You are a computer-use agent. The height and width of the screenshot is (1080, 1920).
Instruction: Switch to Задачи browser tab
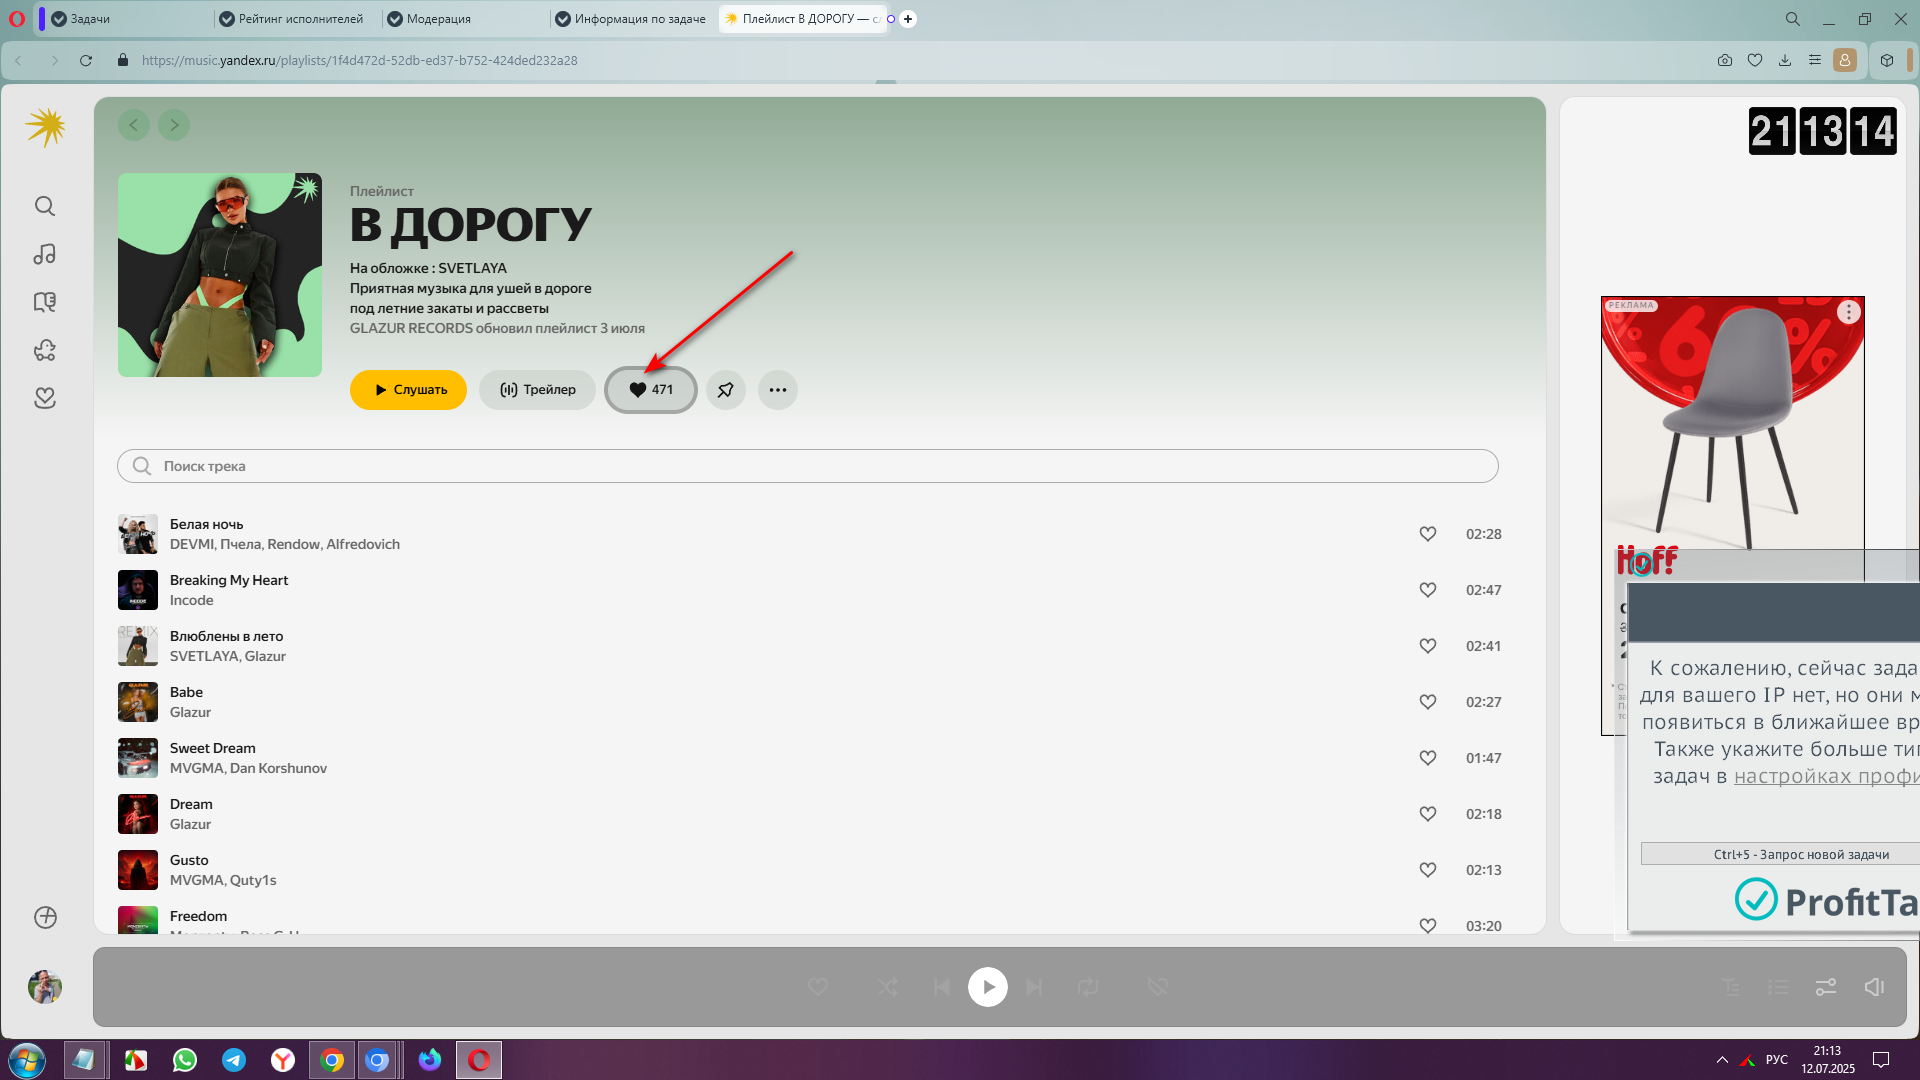[x=124, y=19]
